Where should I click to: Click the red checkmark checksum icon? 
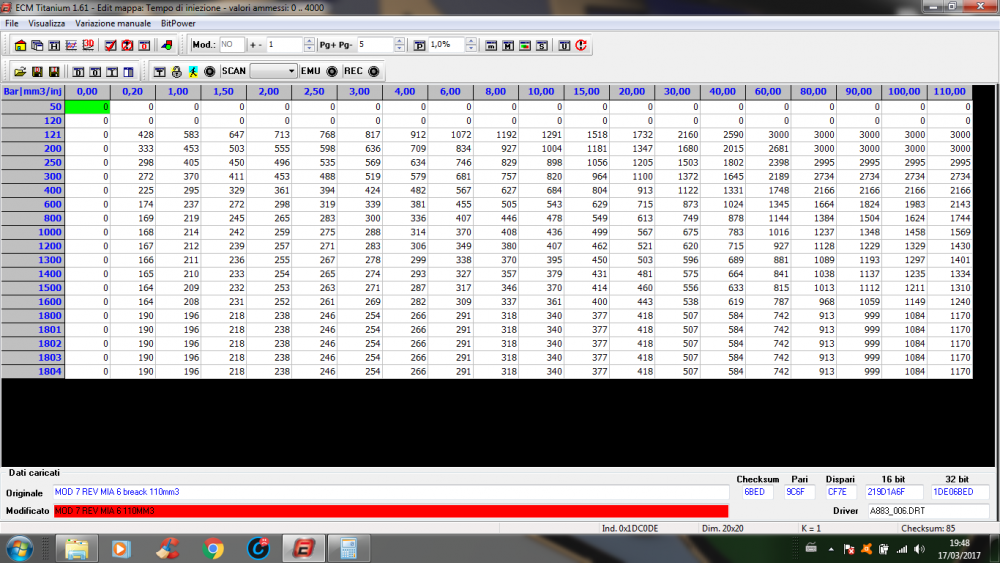coord(111,45)
